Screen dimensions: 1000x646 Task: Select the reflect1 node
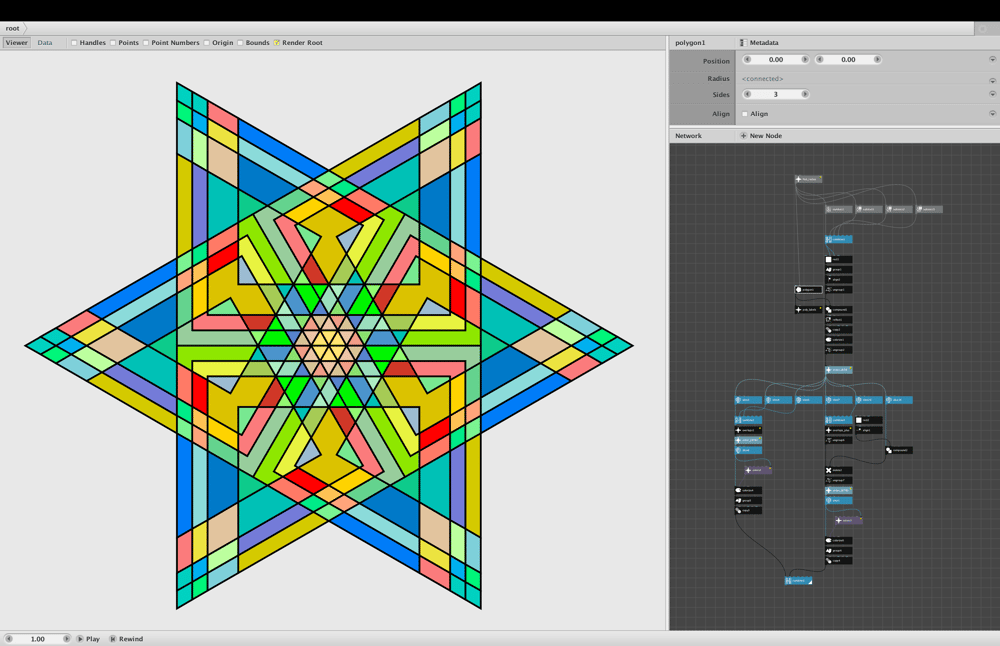[x=839, y=319]
